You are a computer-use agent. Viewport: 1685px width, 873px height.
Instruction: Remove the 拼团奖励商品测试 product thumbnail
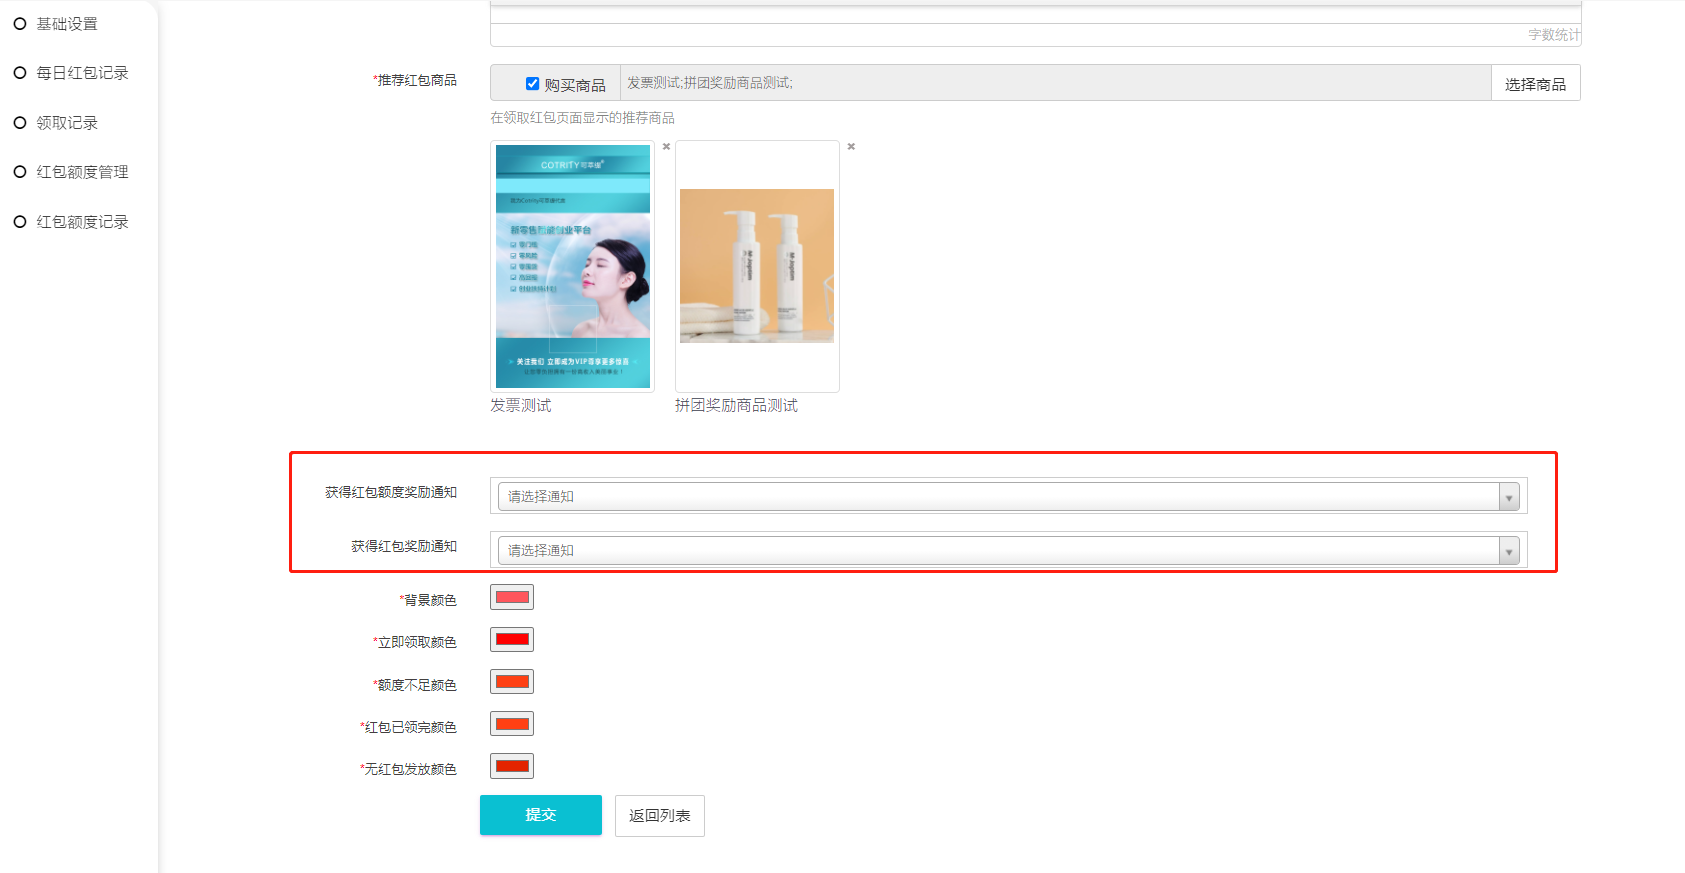pyautogui.click(x=851, y=147)
